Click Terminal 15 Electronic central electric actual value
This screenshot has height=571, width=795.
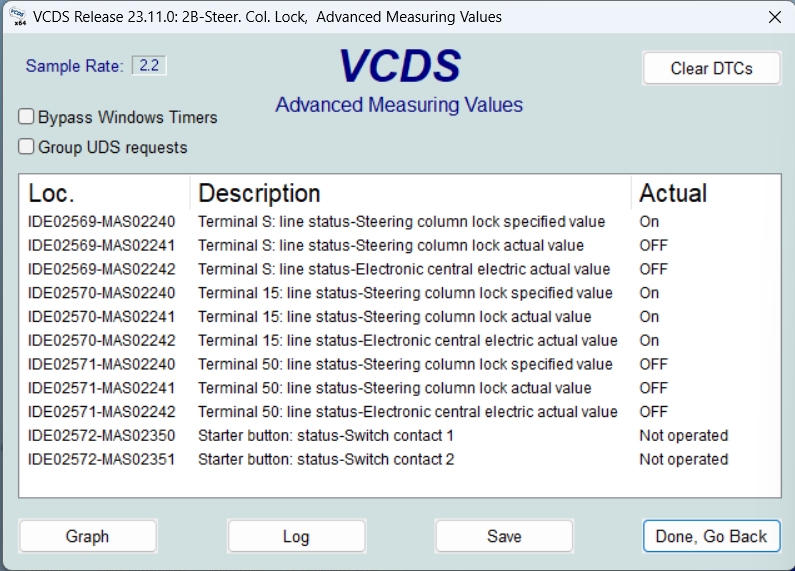point(408,341)
